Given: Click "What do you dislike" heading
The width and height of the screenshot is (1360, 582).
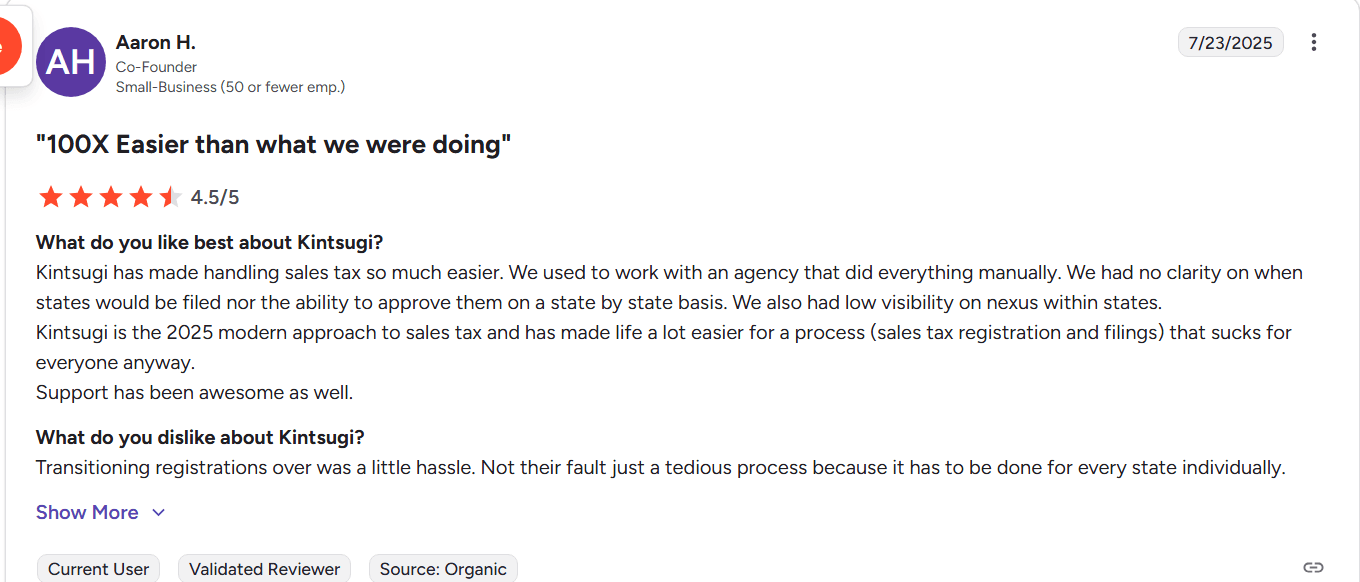Looking at the screenshot, I should pos(200,437).
